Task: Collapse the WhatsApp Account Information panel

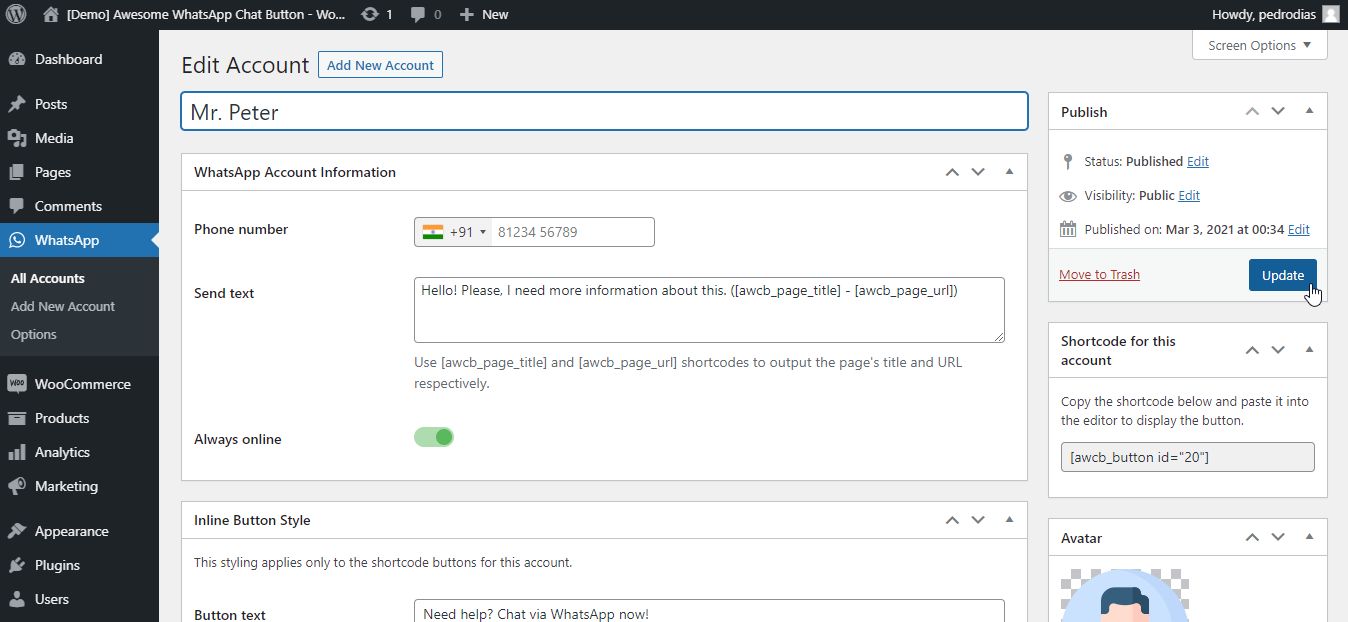Action: 1009,172
